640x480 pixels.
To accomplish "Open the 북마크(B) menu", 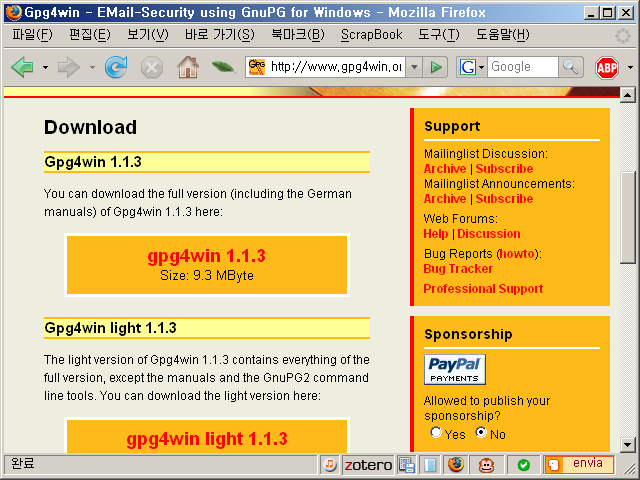I will (x=298, y=35).
